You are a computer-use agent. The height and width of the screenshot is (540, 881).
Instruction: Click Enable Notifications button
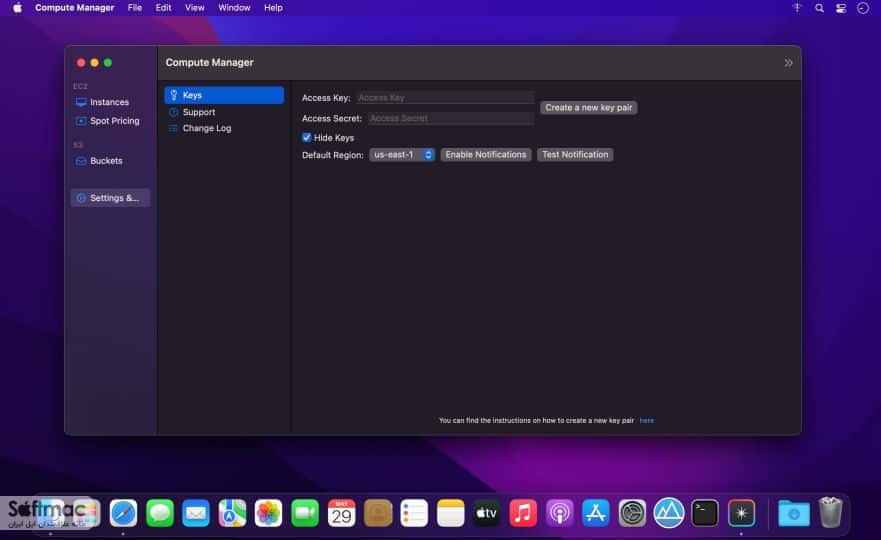485,155
